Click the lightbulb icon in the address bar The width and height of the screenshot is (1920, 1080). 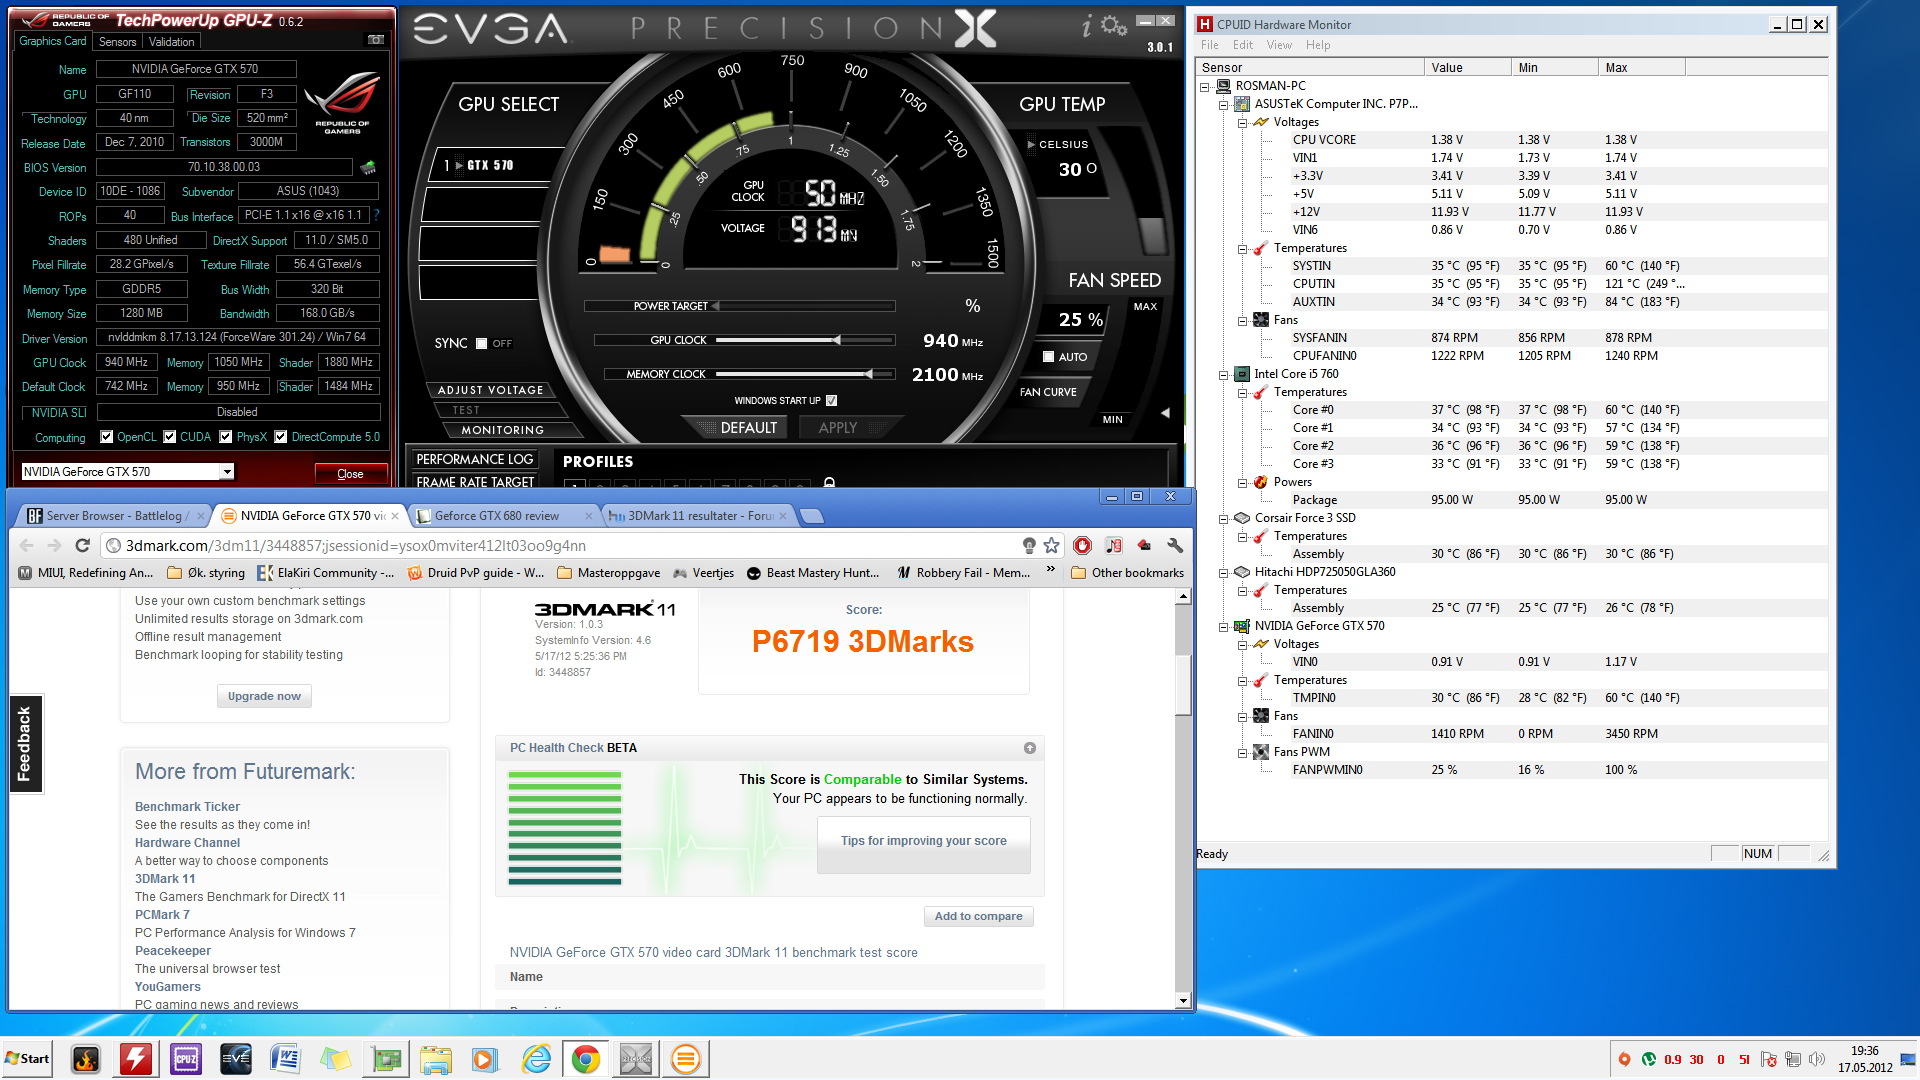pos(1029,545)
